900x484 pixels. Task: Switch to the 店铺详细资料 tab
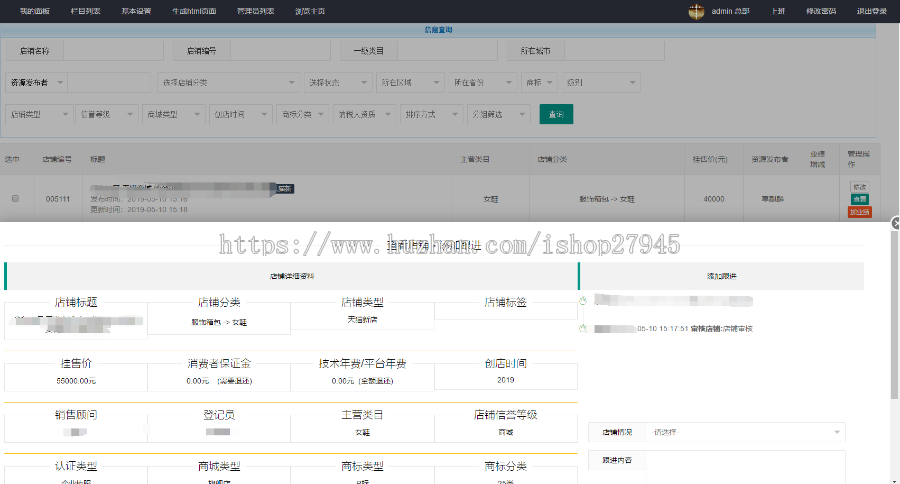pyautogui.click(x=292, y=276)
